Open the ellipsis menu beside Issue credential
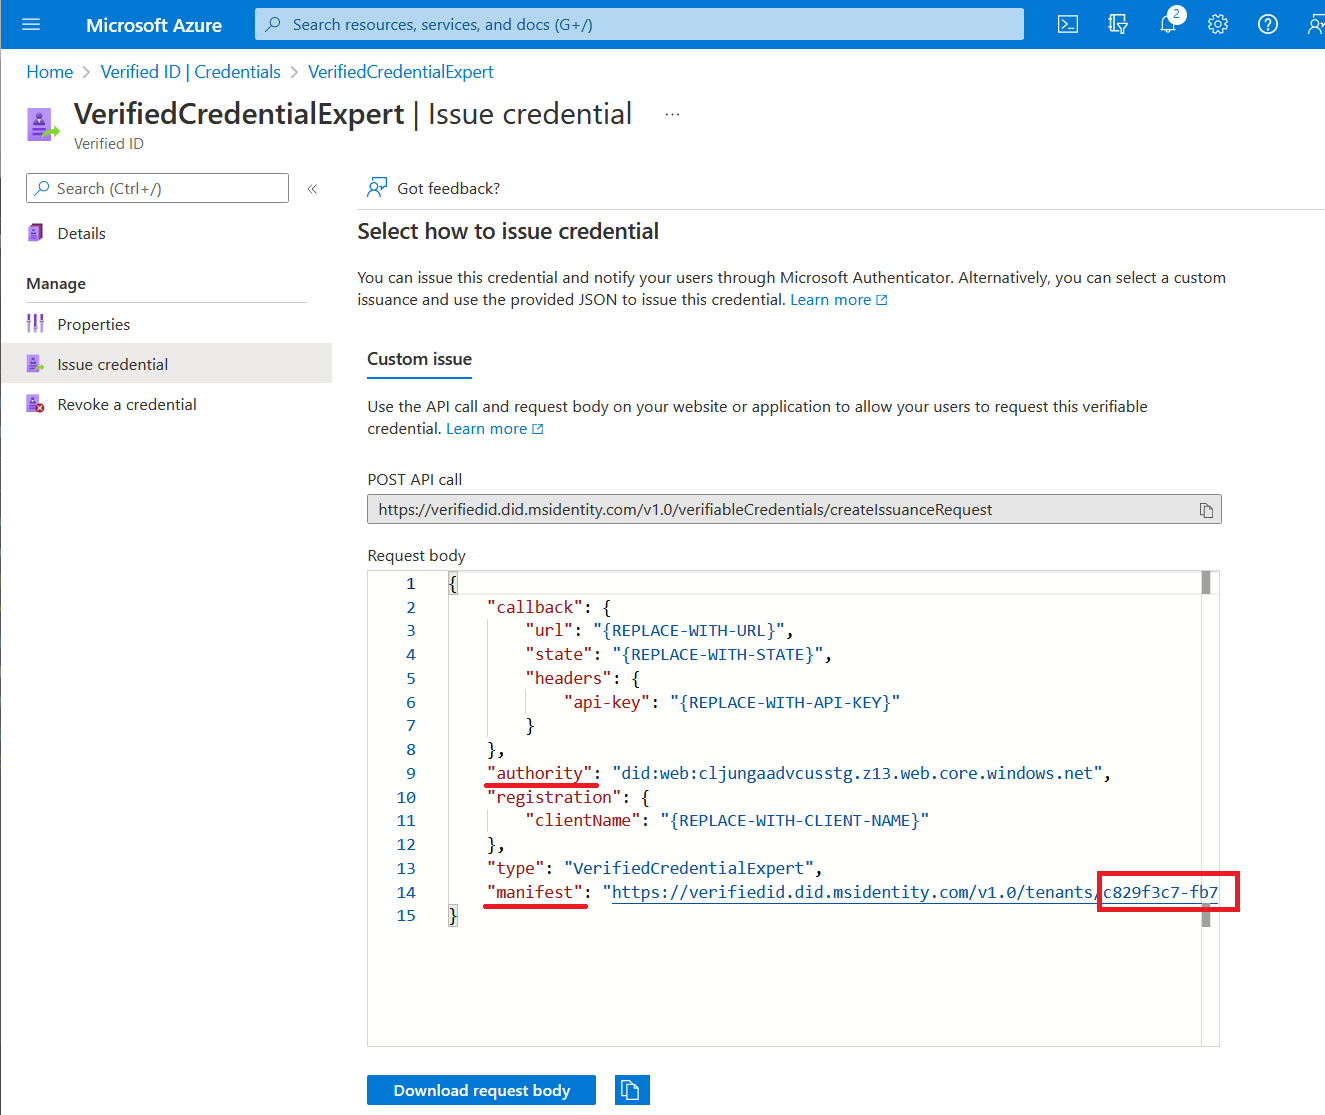 (672, 114)
